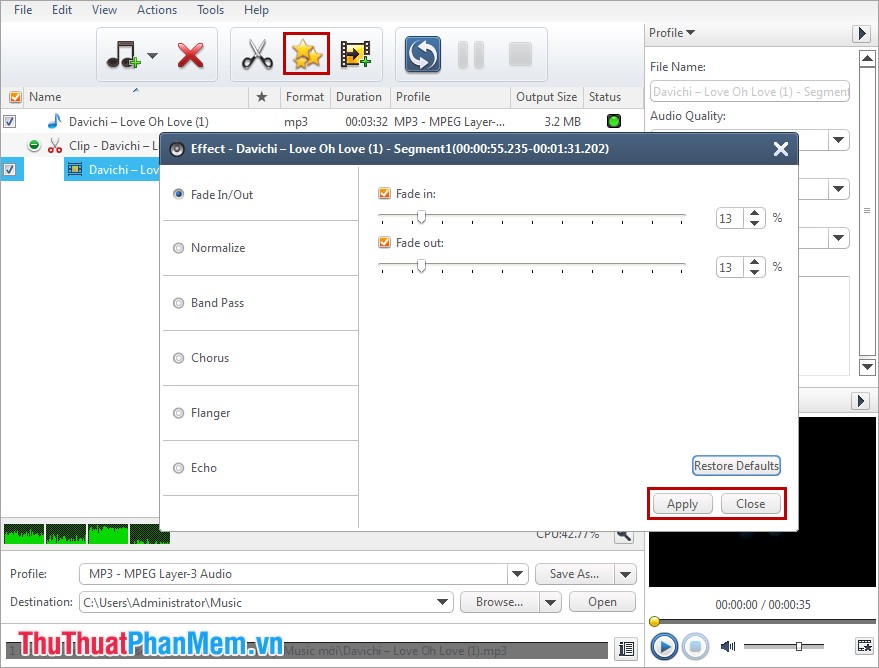Open the Actions menu
Viewport: 879px width, 668px height.
tap(156, 10)
